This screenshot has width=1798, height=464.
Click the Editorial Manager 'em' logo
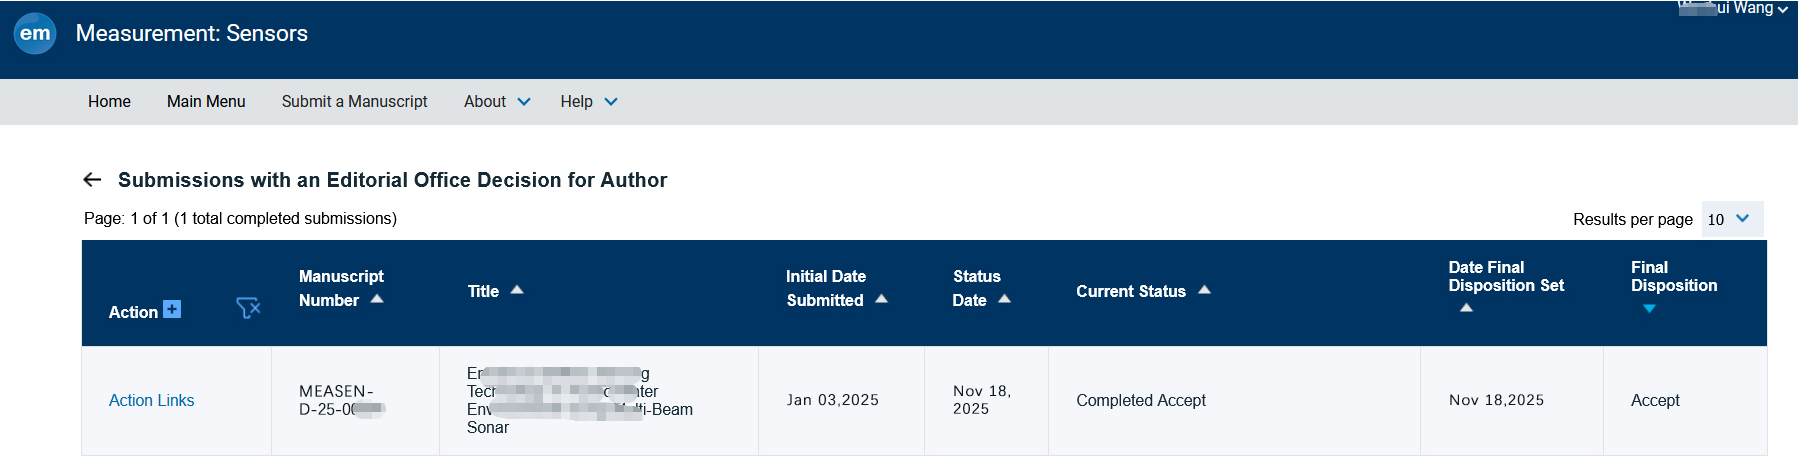point(35,33)
